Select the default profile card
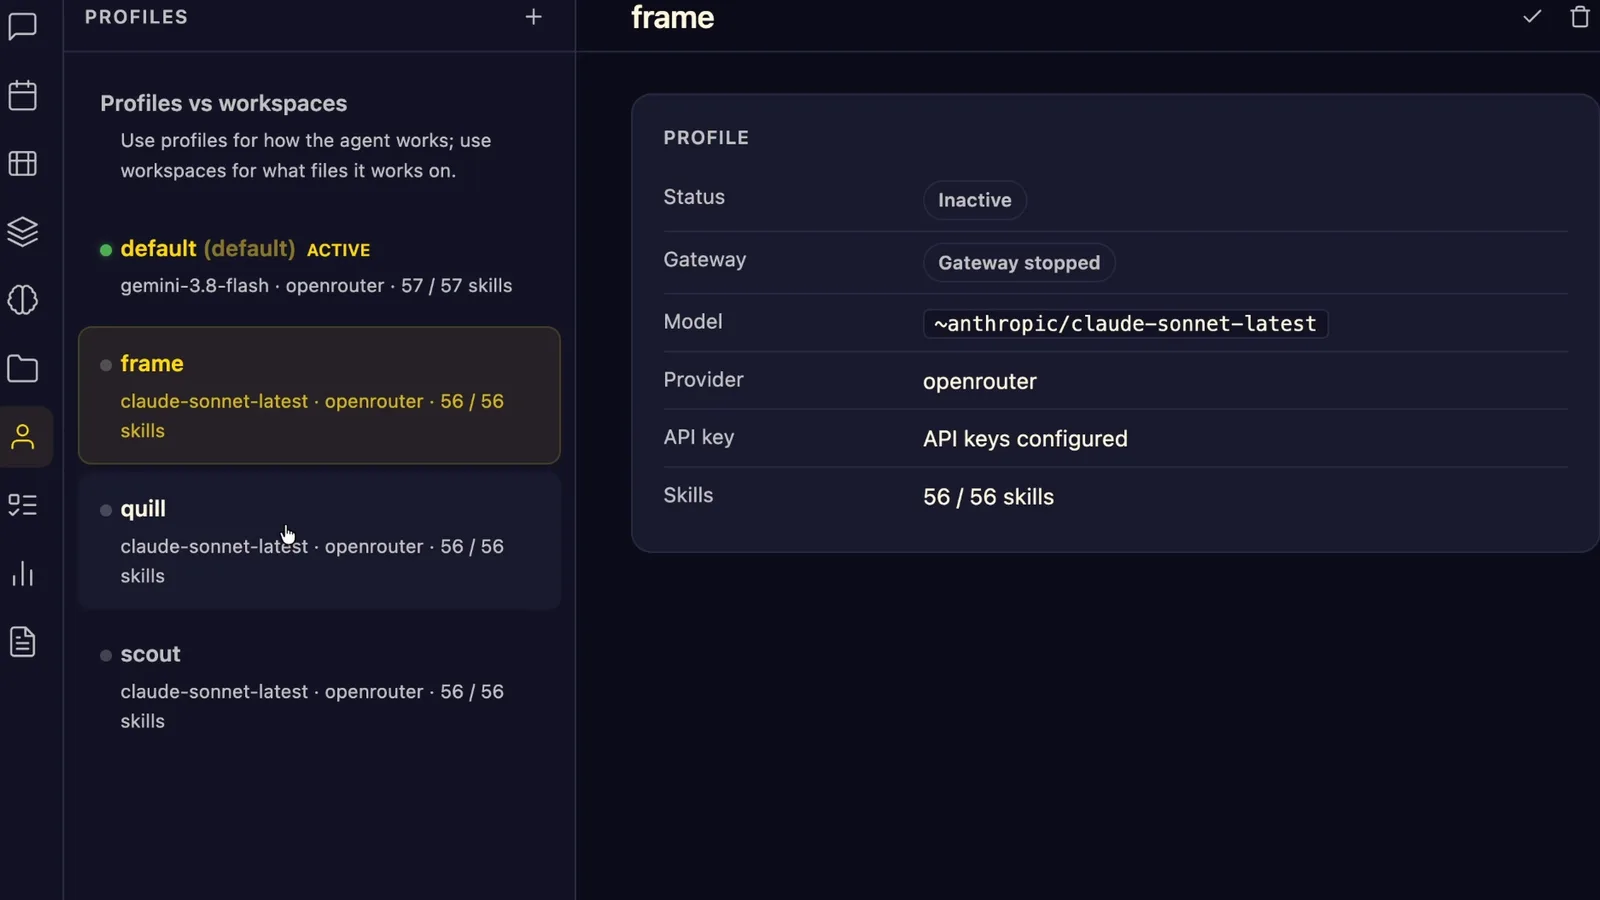Viewport: 1600px width, 900px height. click(x=319, y=266)
